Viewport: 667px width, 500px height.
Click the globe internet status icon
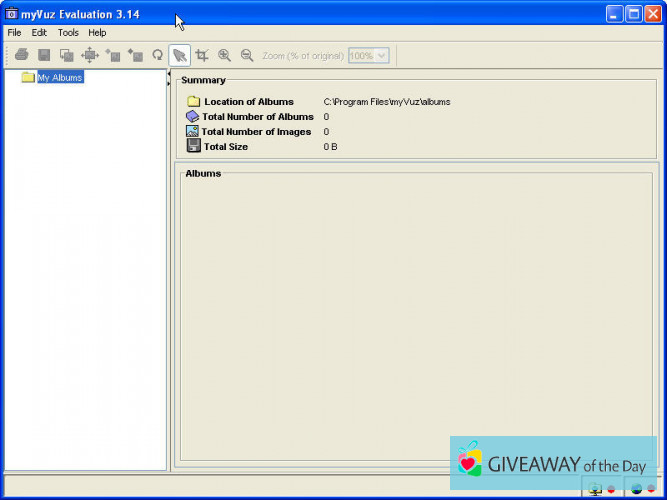pyautogui.click(x=636, y=488)
